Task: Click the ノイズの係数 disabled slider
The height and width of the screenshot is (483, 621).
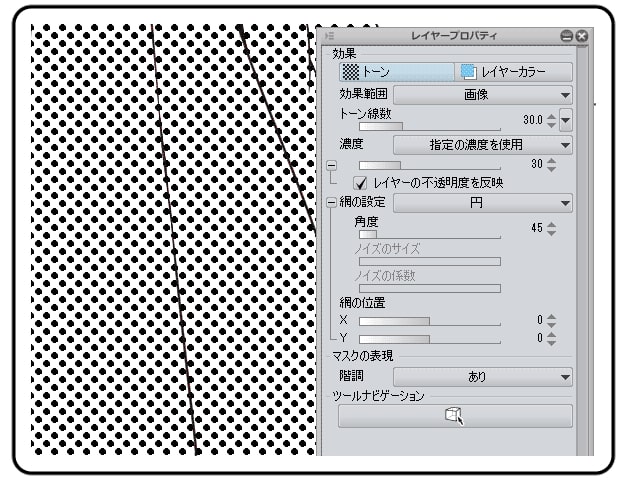Action: 430,288
